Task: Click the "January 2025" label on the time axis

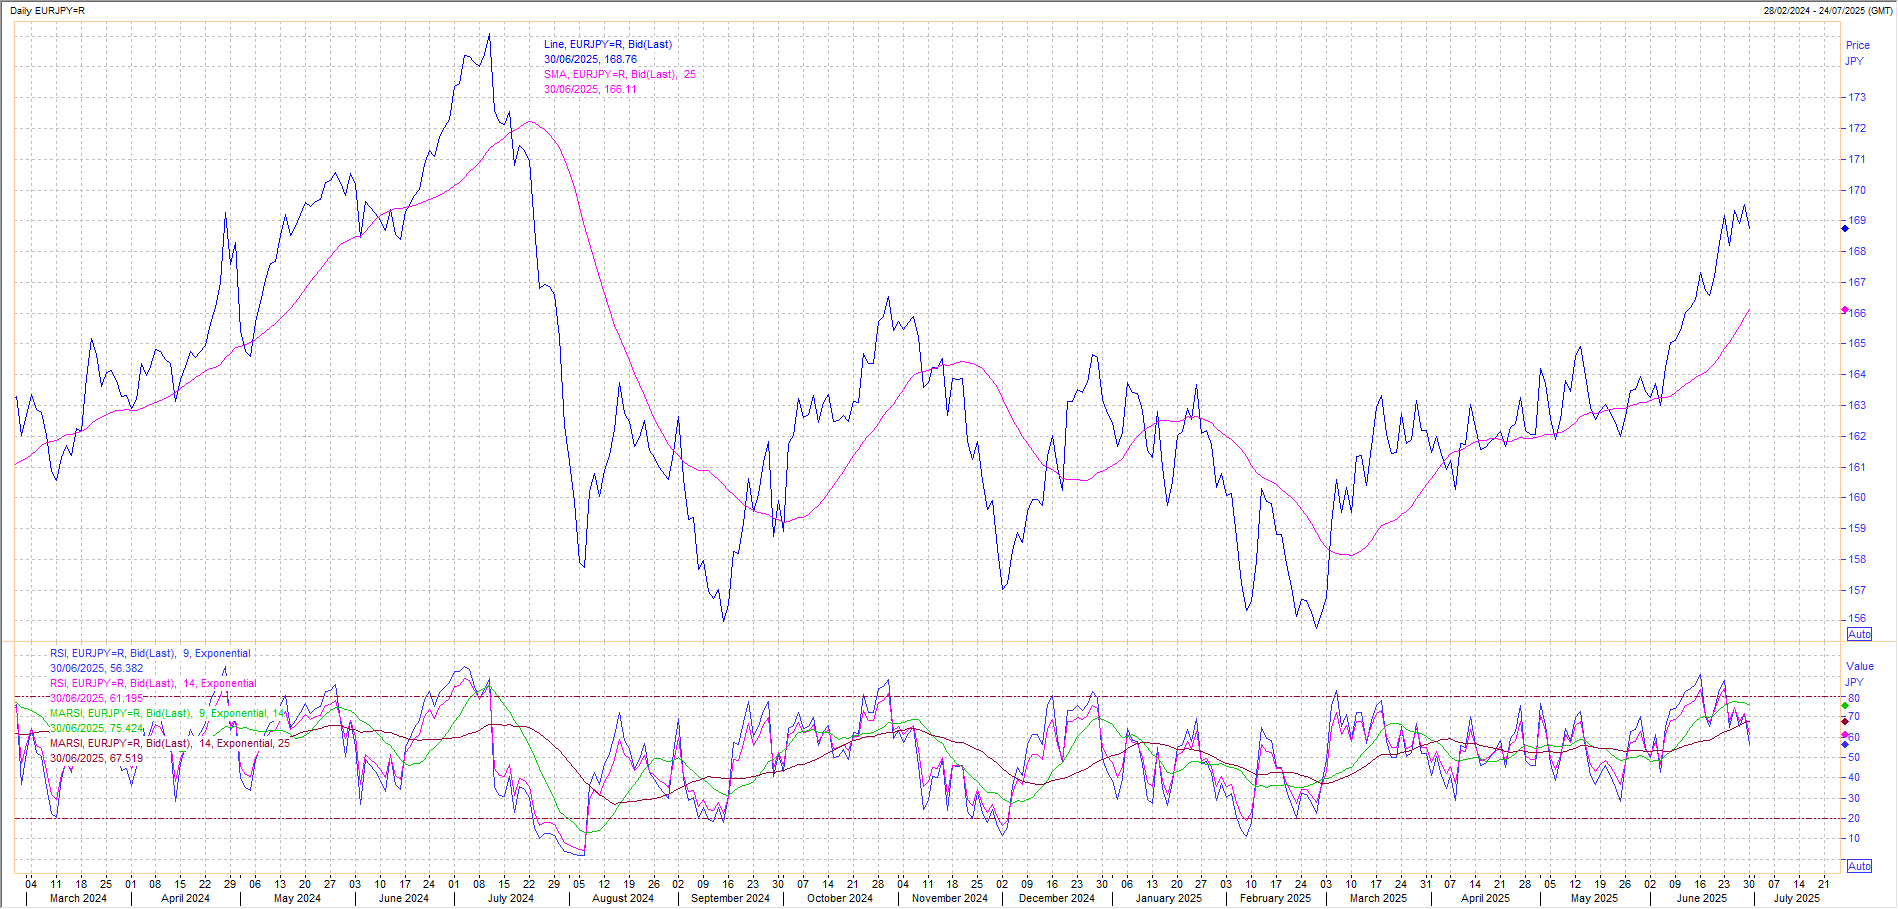Action: [x=1169, y=898]
